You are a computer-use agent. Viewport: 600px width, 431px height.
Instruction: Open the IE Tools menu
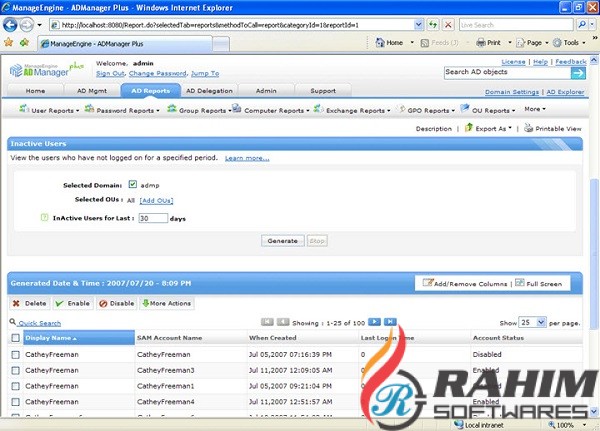(569, 42)
